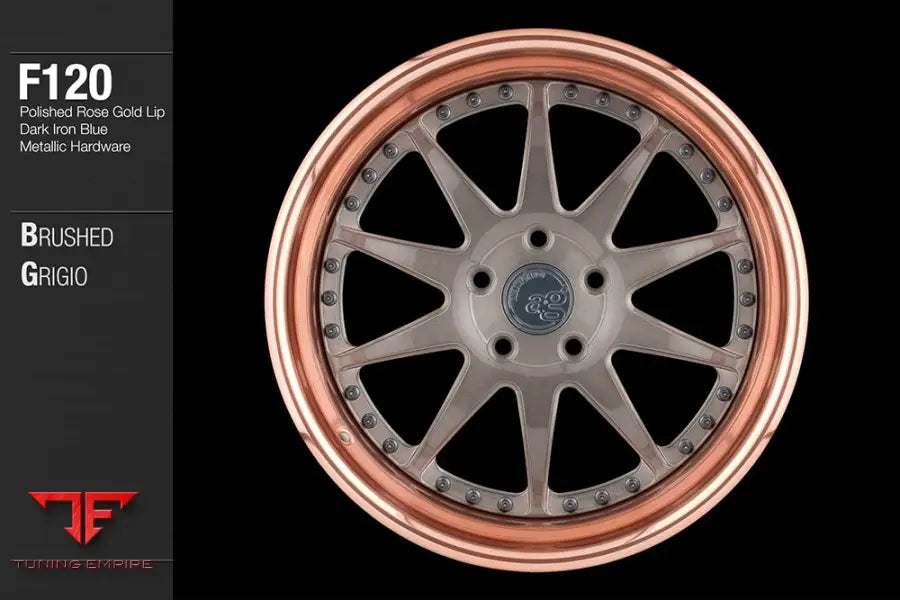
Task: Click the "Metallic Hardware" text line
Action: click(75, 147)
